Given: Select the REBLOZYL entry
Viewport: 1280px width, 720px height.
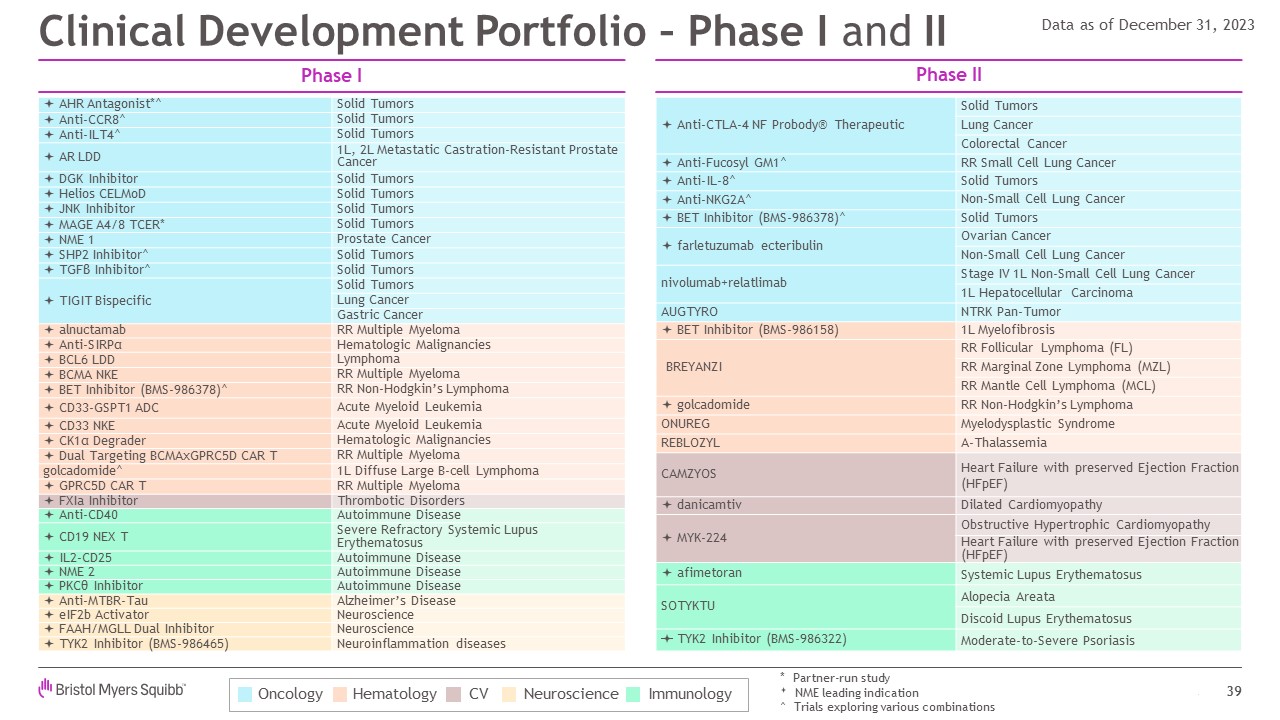Looking at the screenshot, I should [x=806, y=443].
